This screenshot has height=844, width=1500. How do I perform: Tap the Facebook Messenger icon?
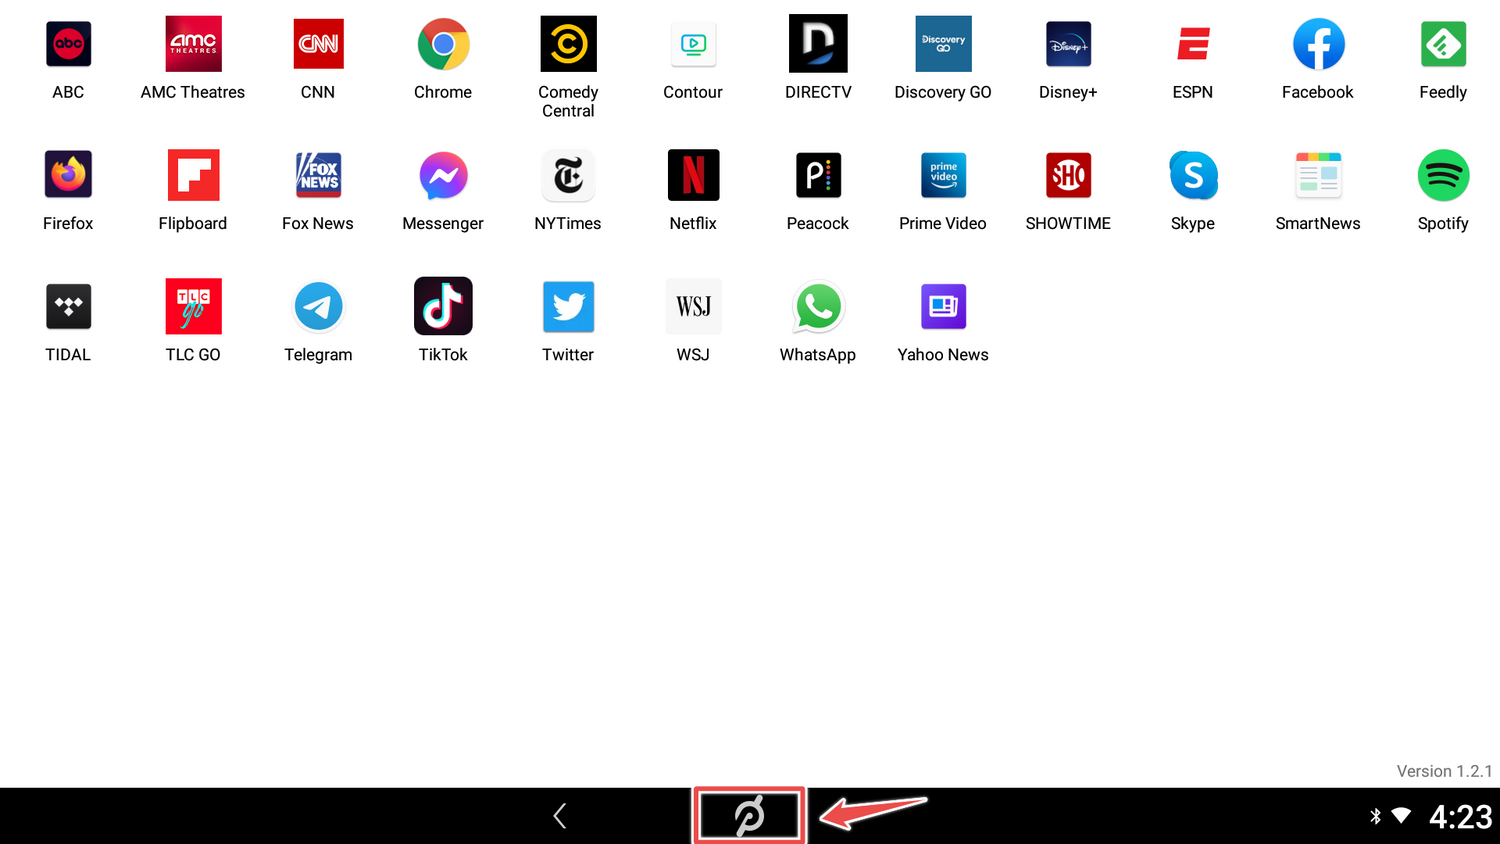click(x=443, y=176)
